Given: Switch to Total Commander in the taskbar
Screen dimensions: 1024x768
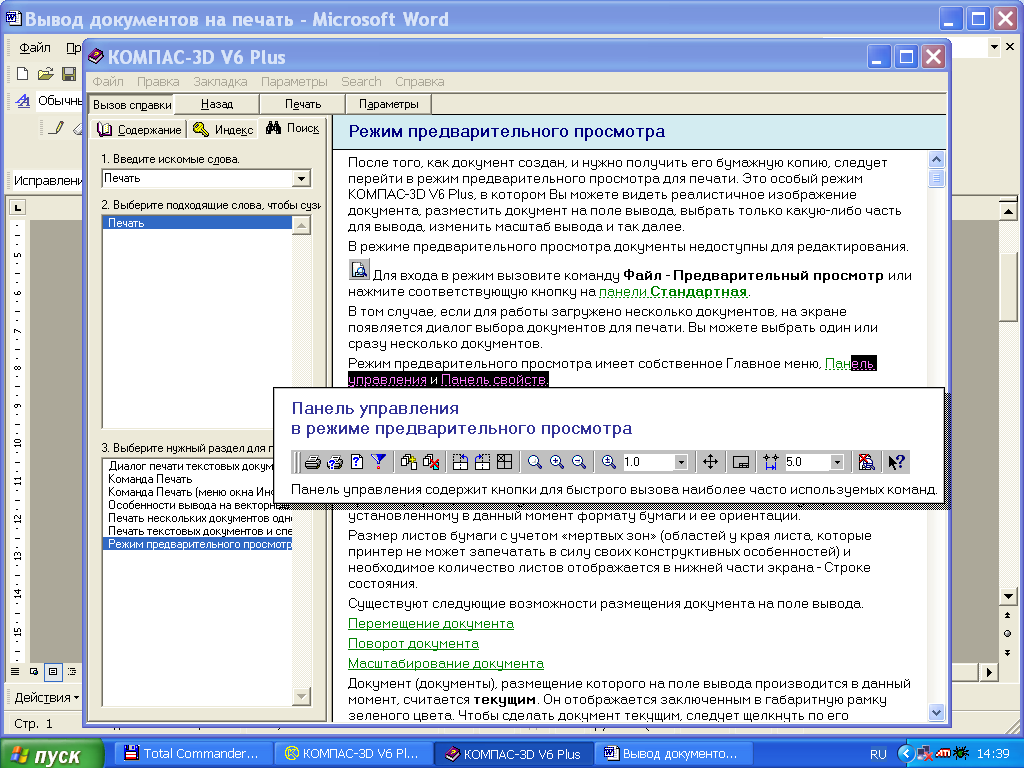Looking at the screenshot, I should click(192, 754).
